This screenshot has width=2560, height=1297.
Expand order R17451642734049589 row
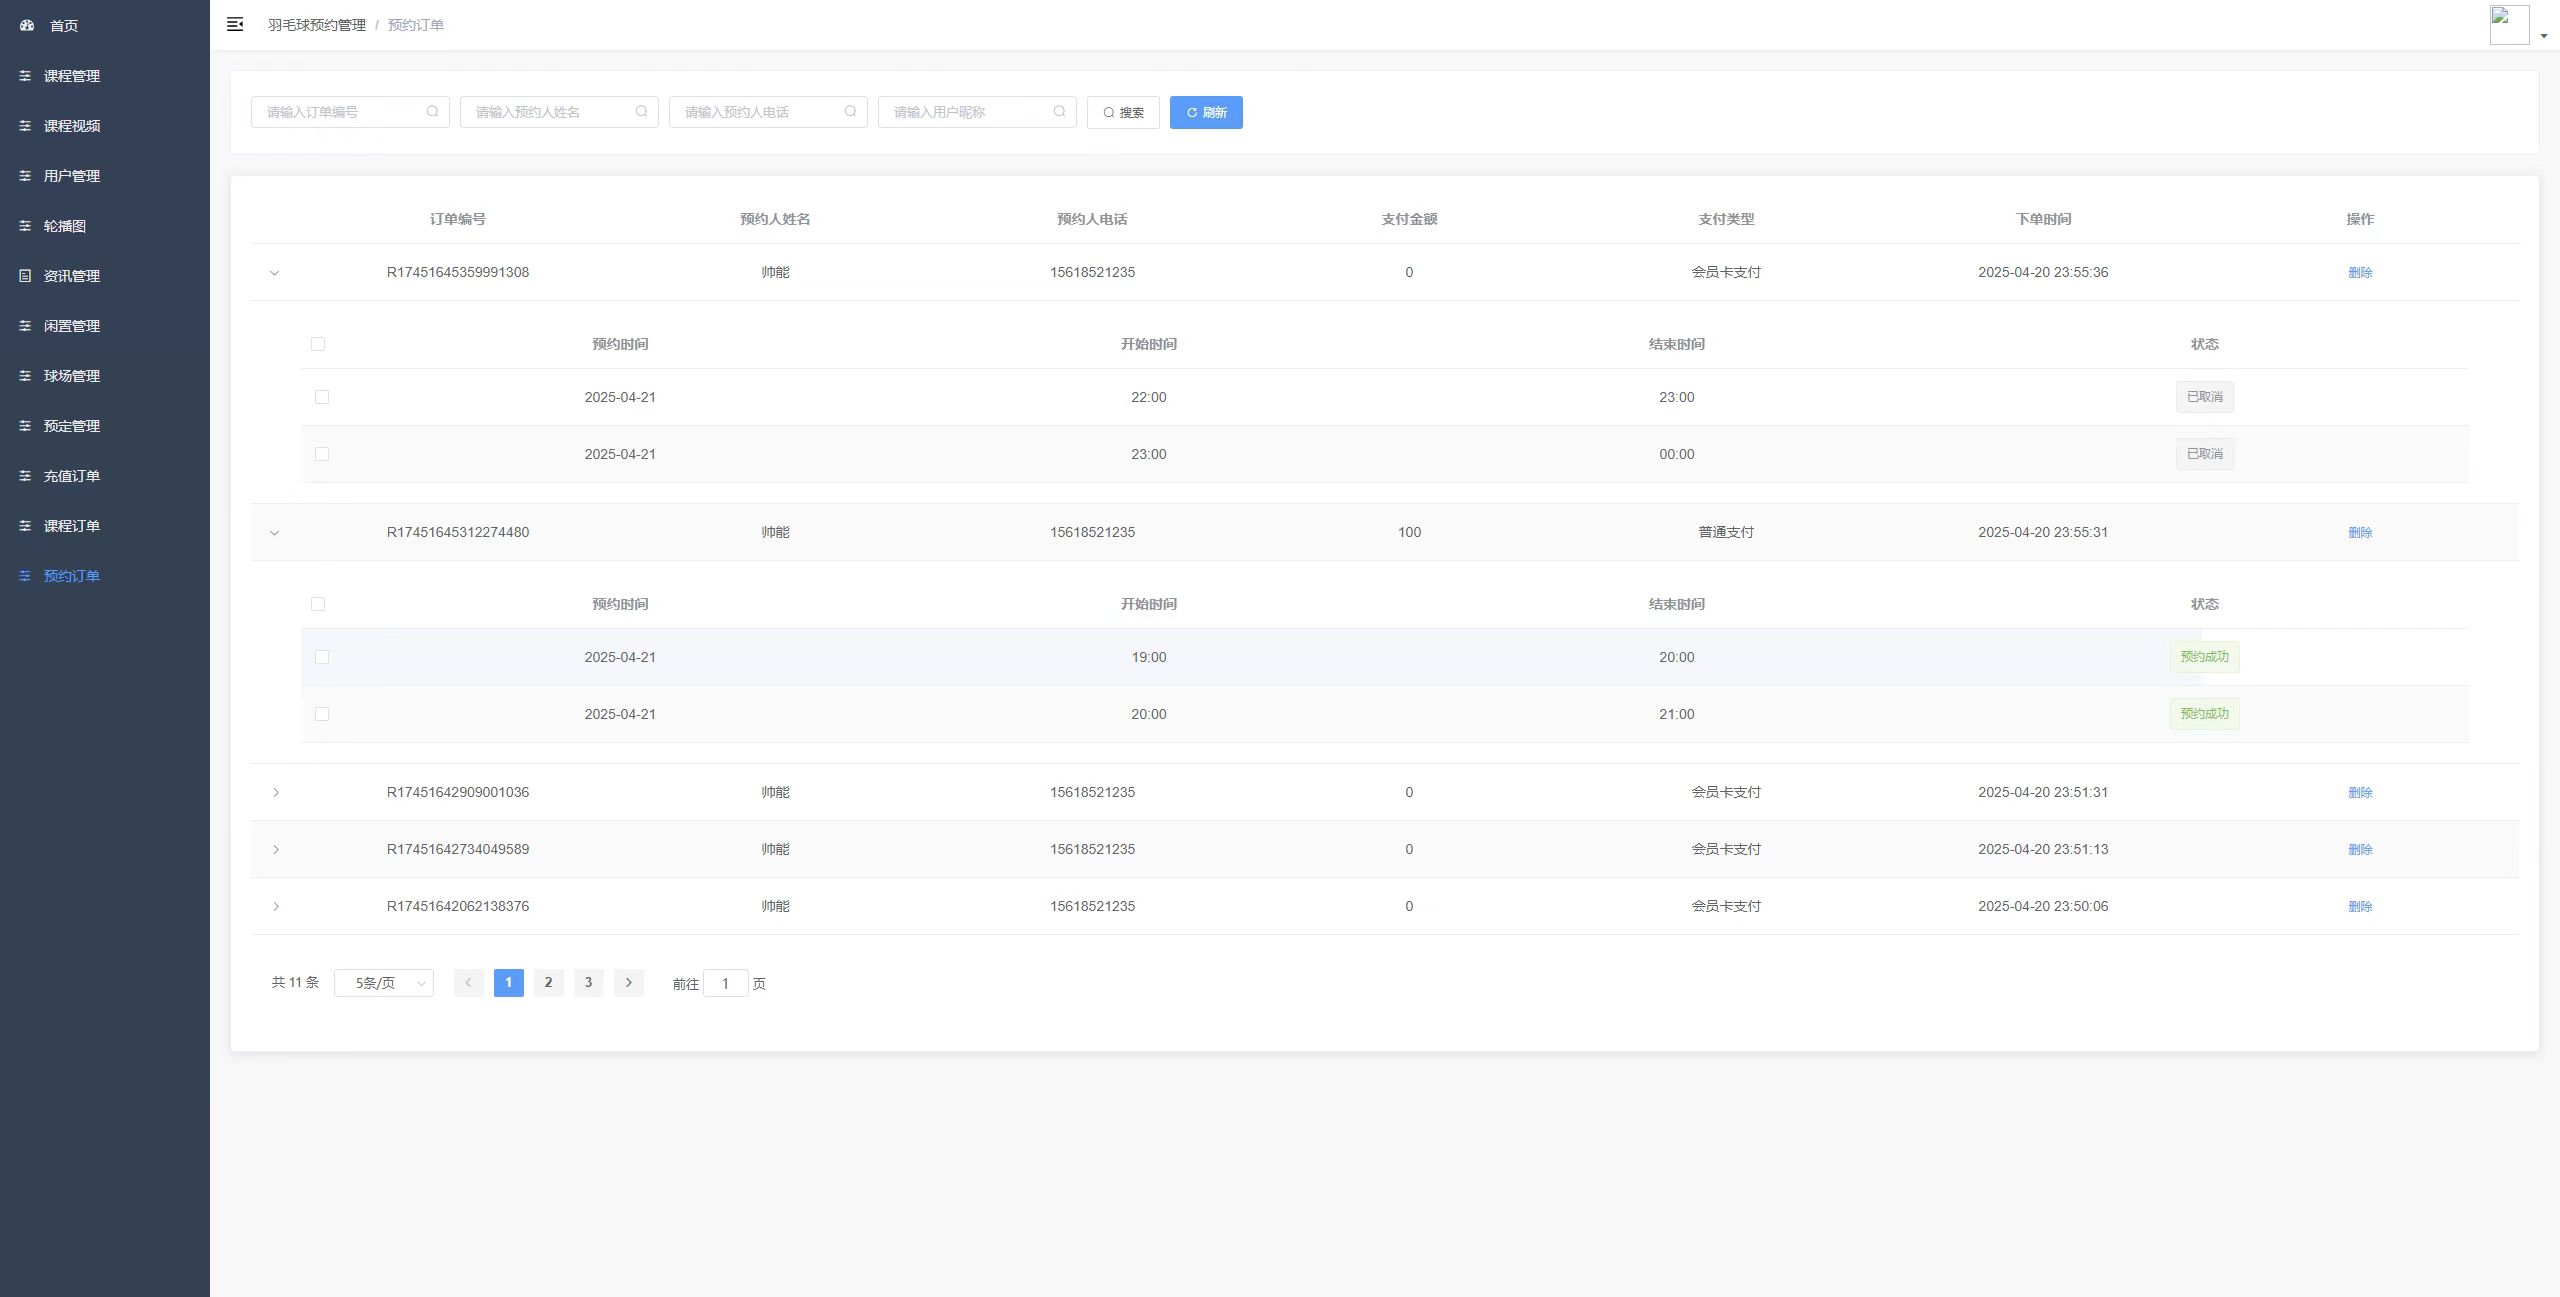pyautogui.click(x=275, y=849)
